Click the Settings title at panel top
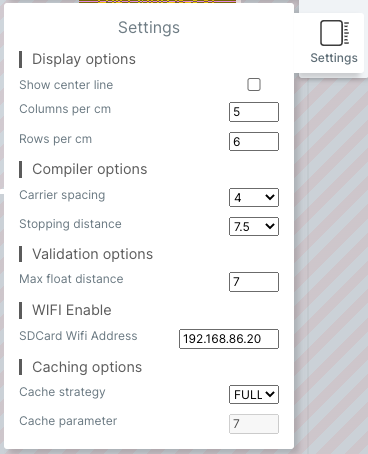This screenshot has width=368, height=454. click(x=149, y=27)
